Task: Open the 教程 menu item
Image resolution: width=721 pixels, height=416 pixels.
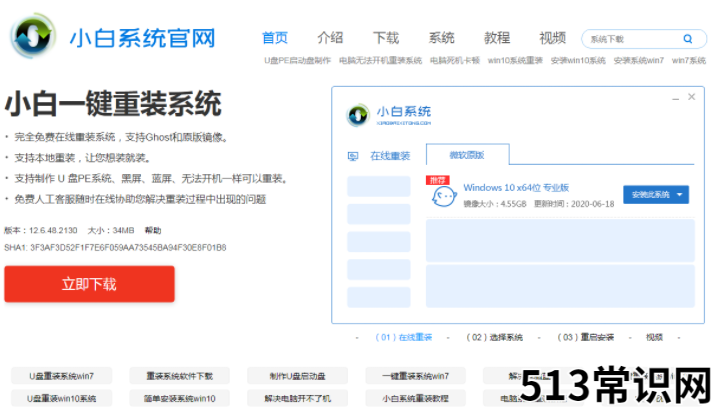Action: [497, 38]
